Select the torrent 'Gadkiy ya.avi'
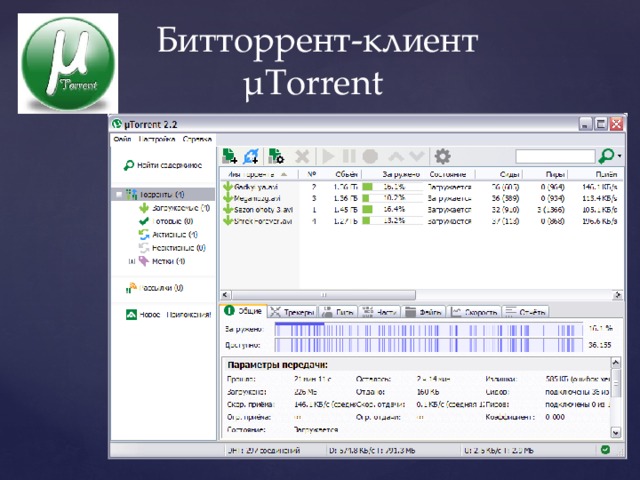640x480 pixels. tap(256, 187)
